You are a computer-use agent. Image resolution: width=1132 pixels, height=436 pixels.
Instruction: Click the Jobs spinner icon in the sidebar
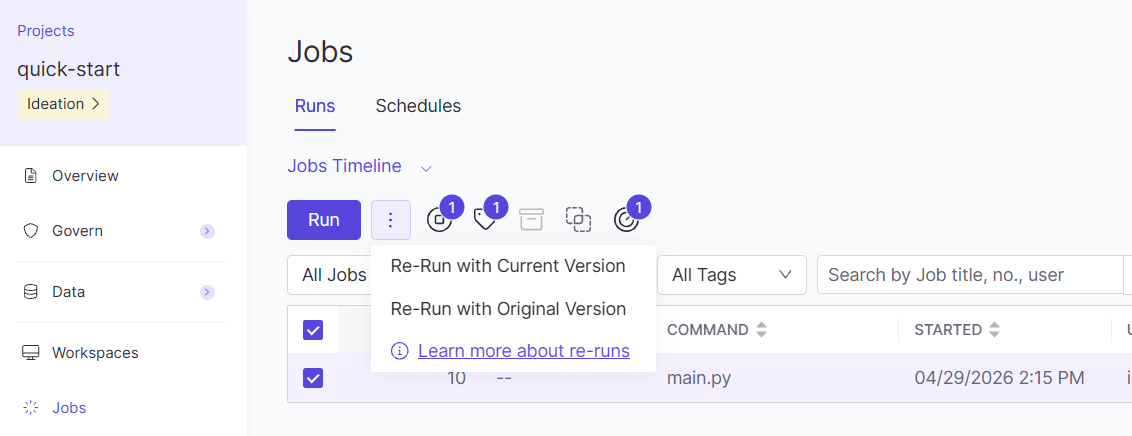click(x=30, y=408)
